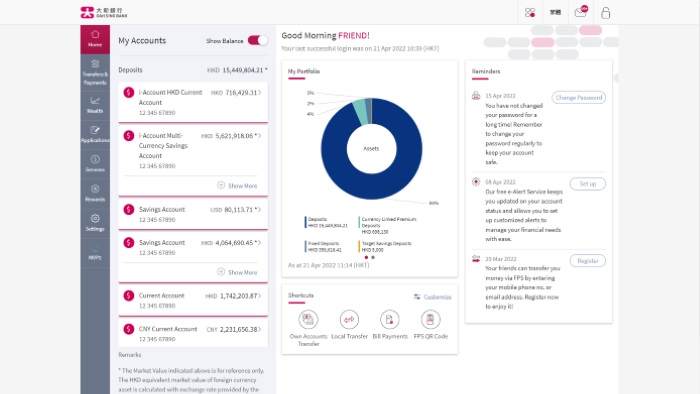The image size is (700, 394).
Task: Open the Own Accounts Transfer shortcut icon
Action: (x=308, y=319)
